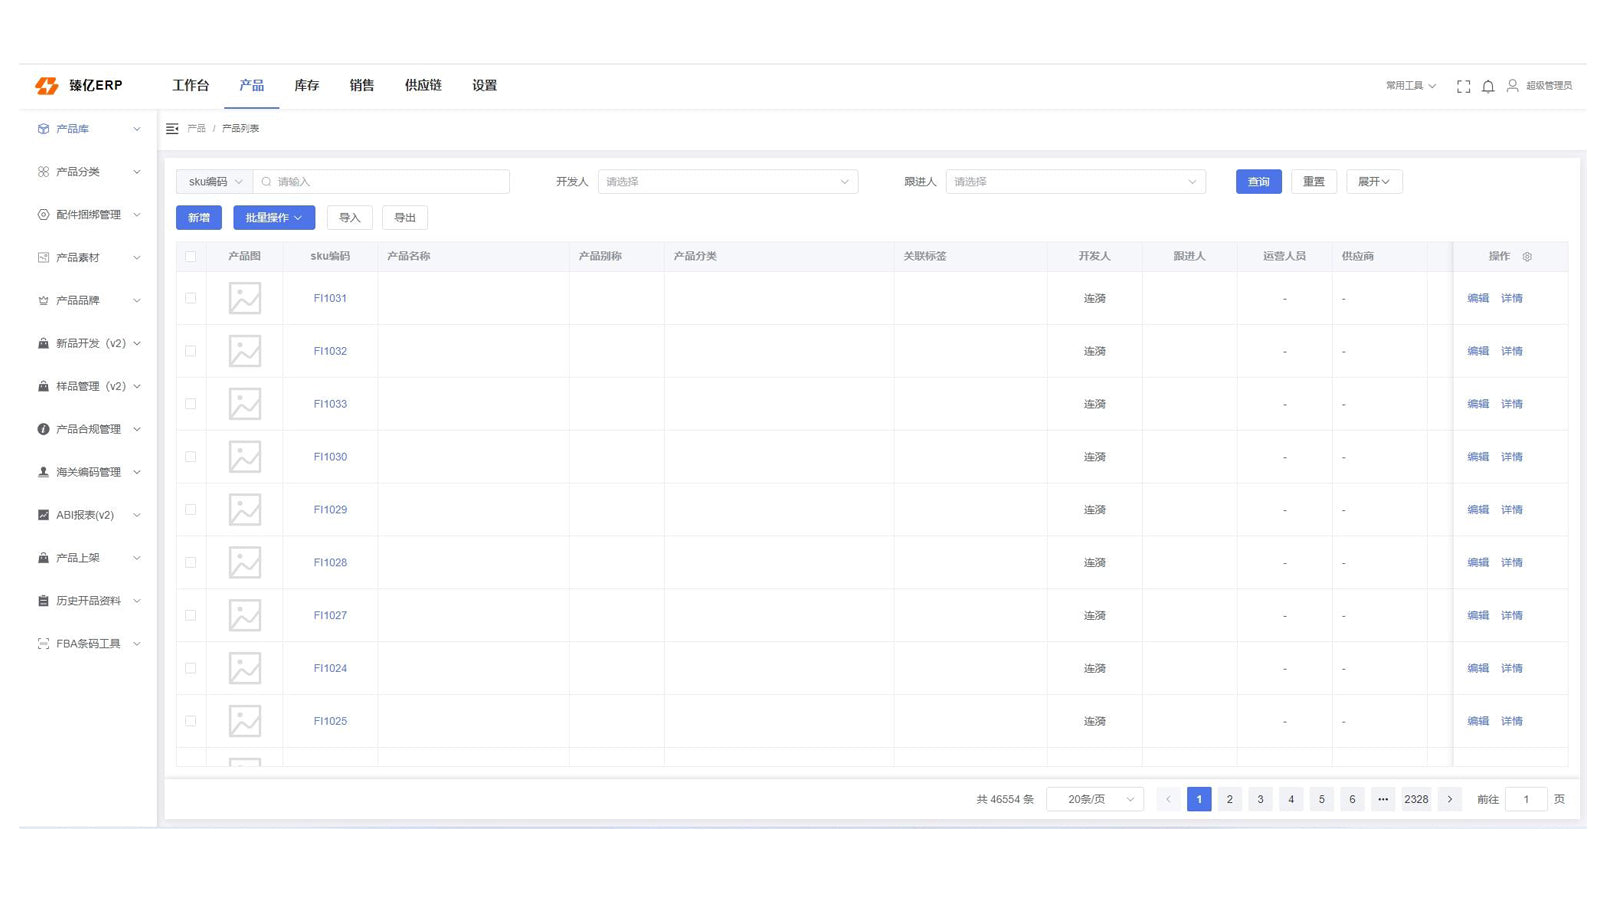The width and height of the screenshot is (1600, 900).
Task: Click the 产品素材 sidebar icon
Action: (x=43, y=258)
